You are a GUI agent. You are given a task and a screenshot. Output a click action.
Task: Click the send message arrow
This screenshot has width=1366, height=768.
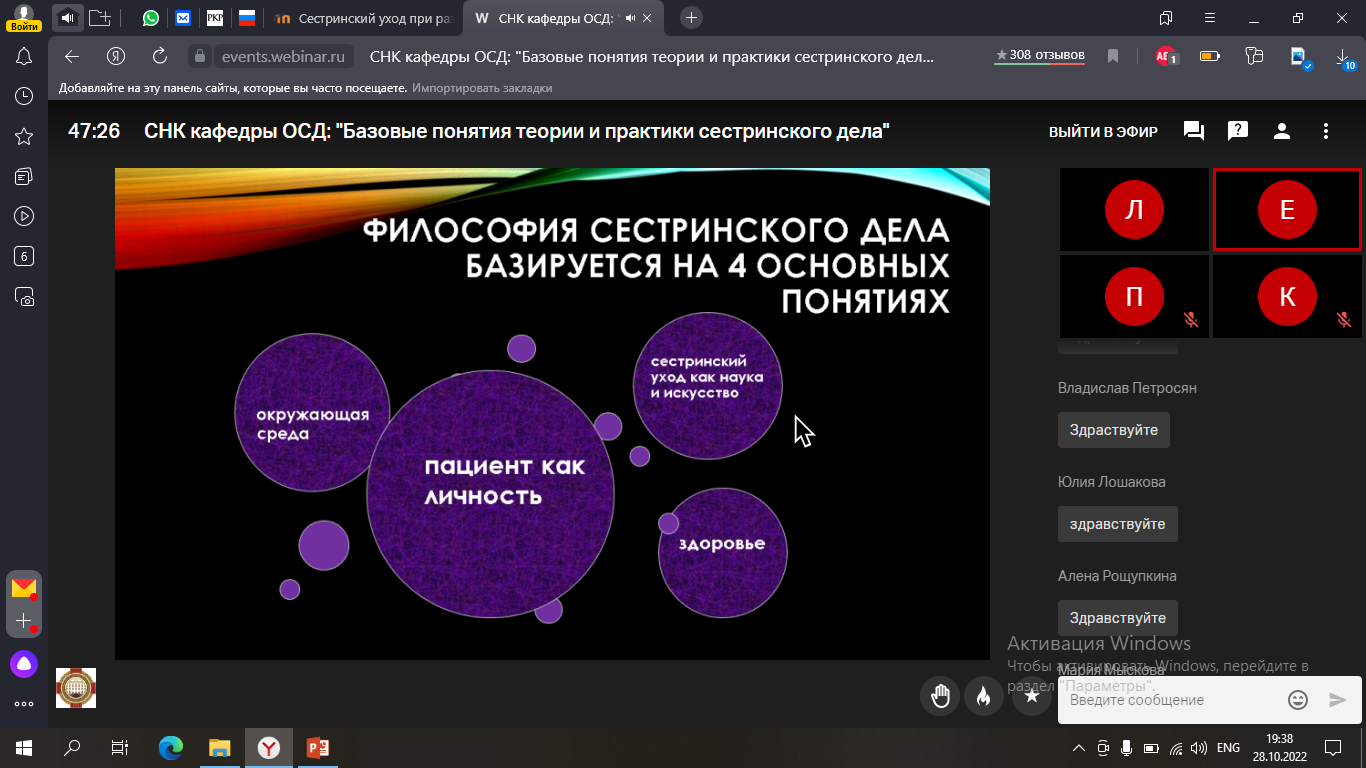point(1337,700)
